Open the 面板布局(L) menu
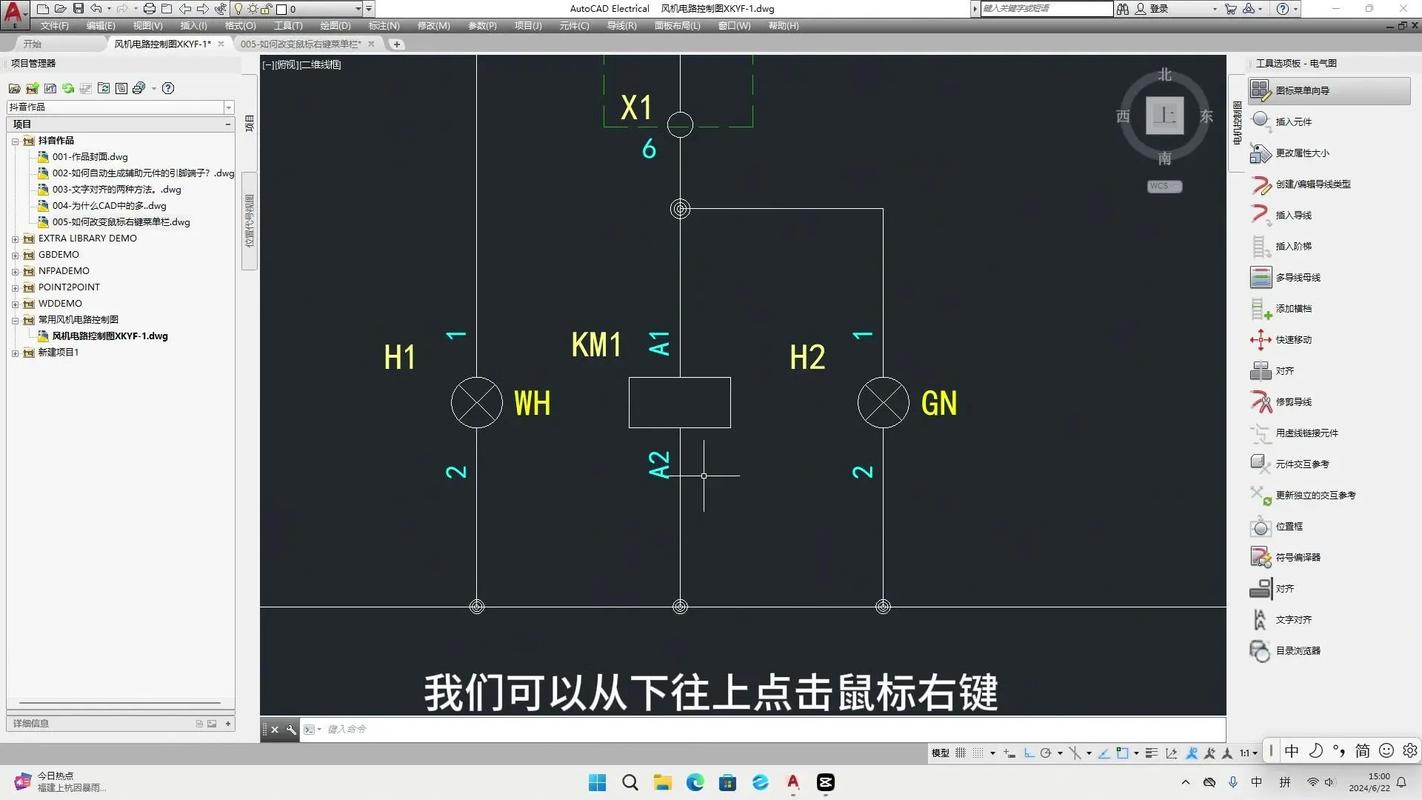This screenshot has width=1422, height=800. pyautogui.click(x=677, y=26)
